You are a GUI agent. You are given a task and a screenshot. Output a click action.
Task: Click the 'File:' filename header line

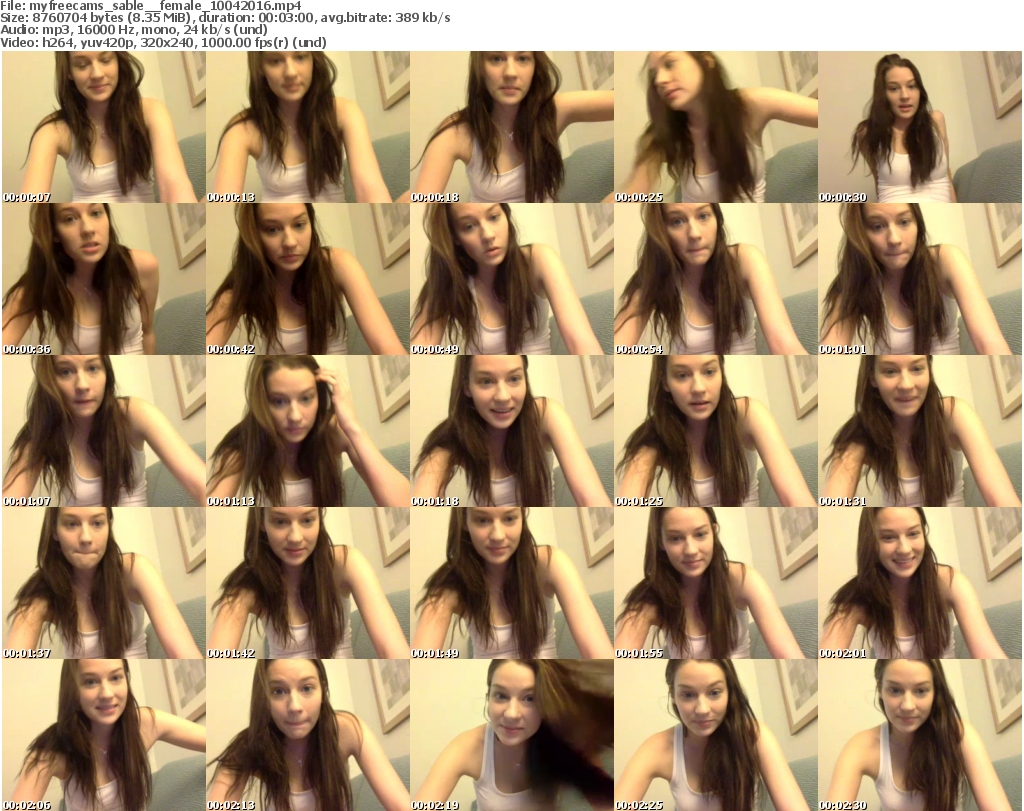tap(151, 6)
